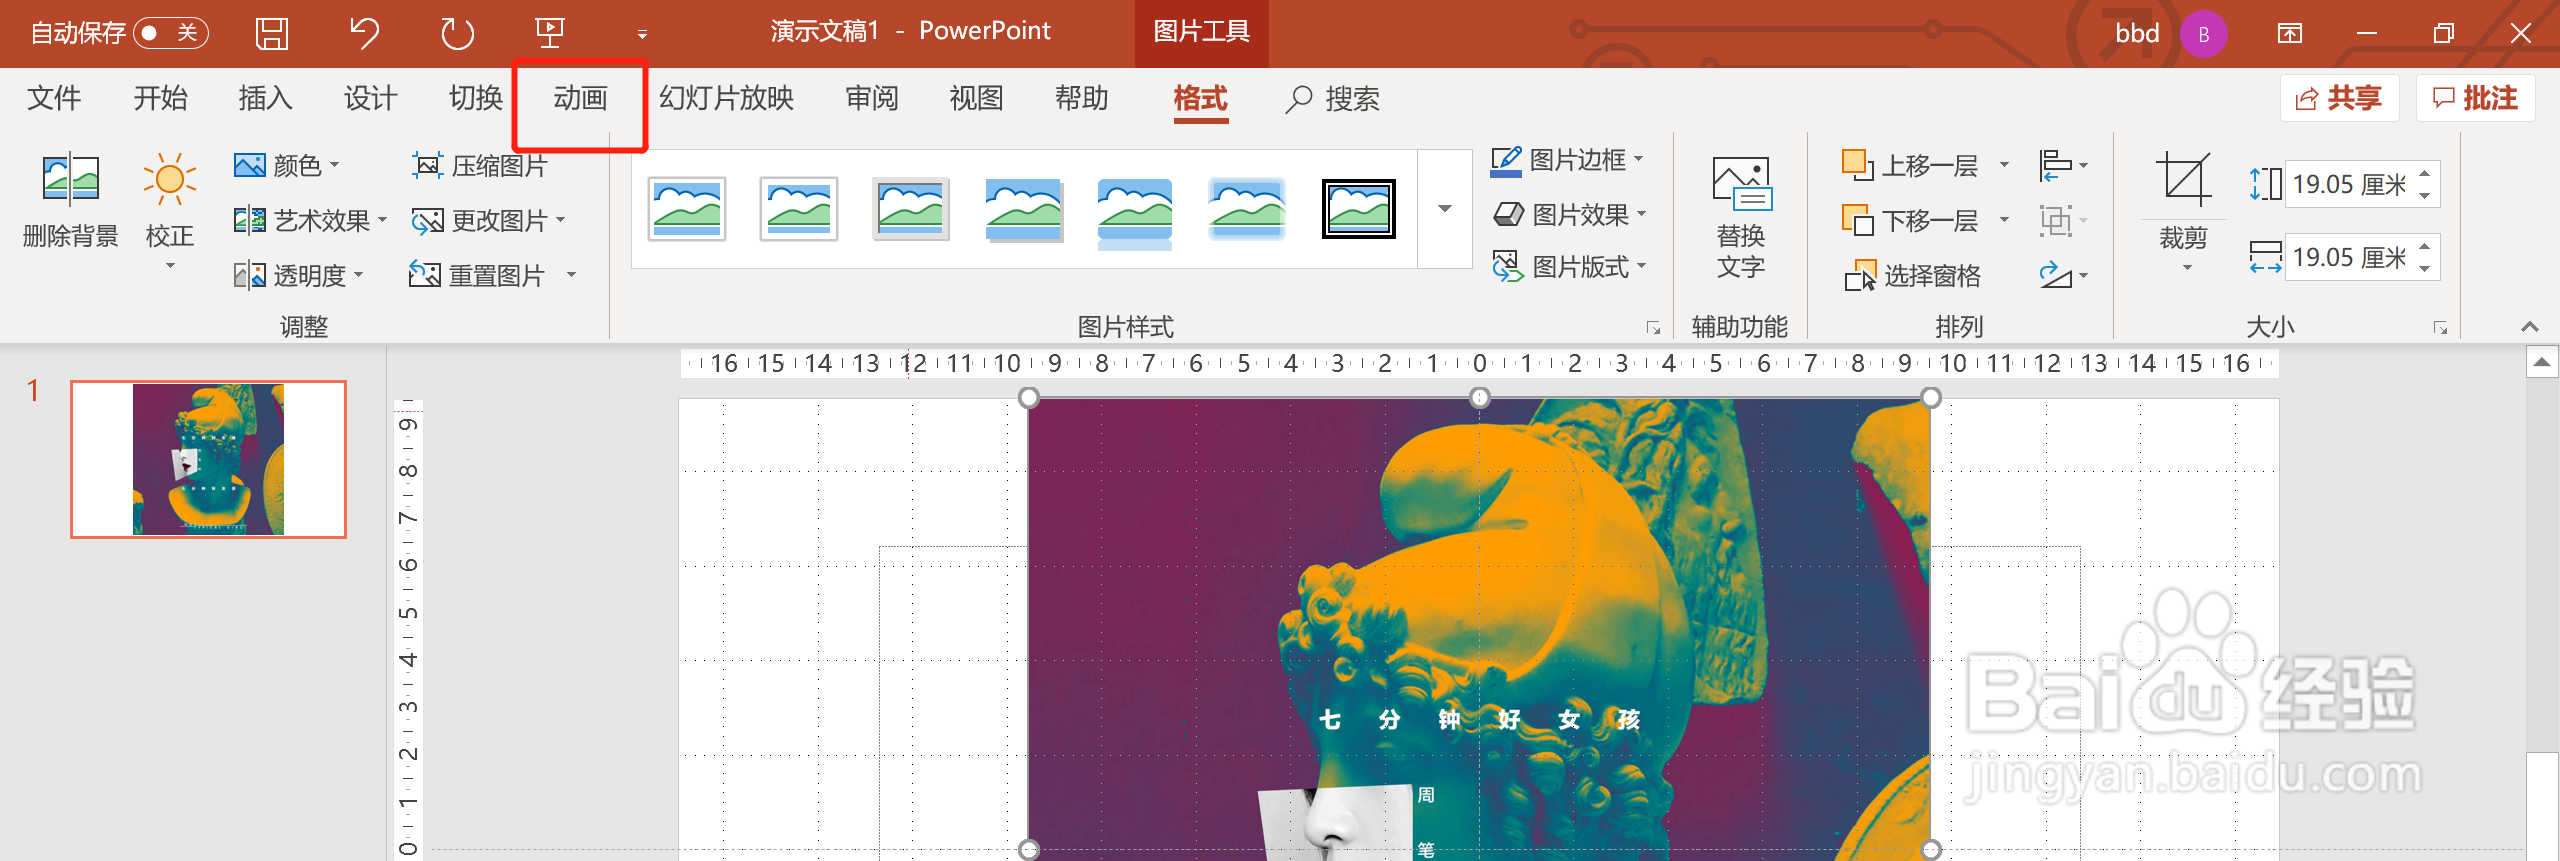
Task: Open the 幻灯片放映 tab
Action: (726, 98)
